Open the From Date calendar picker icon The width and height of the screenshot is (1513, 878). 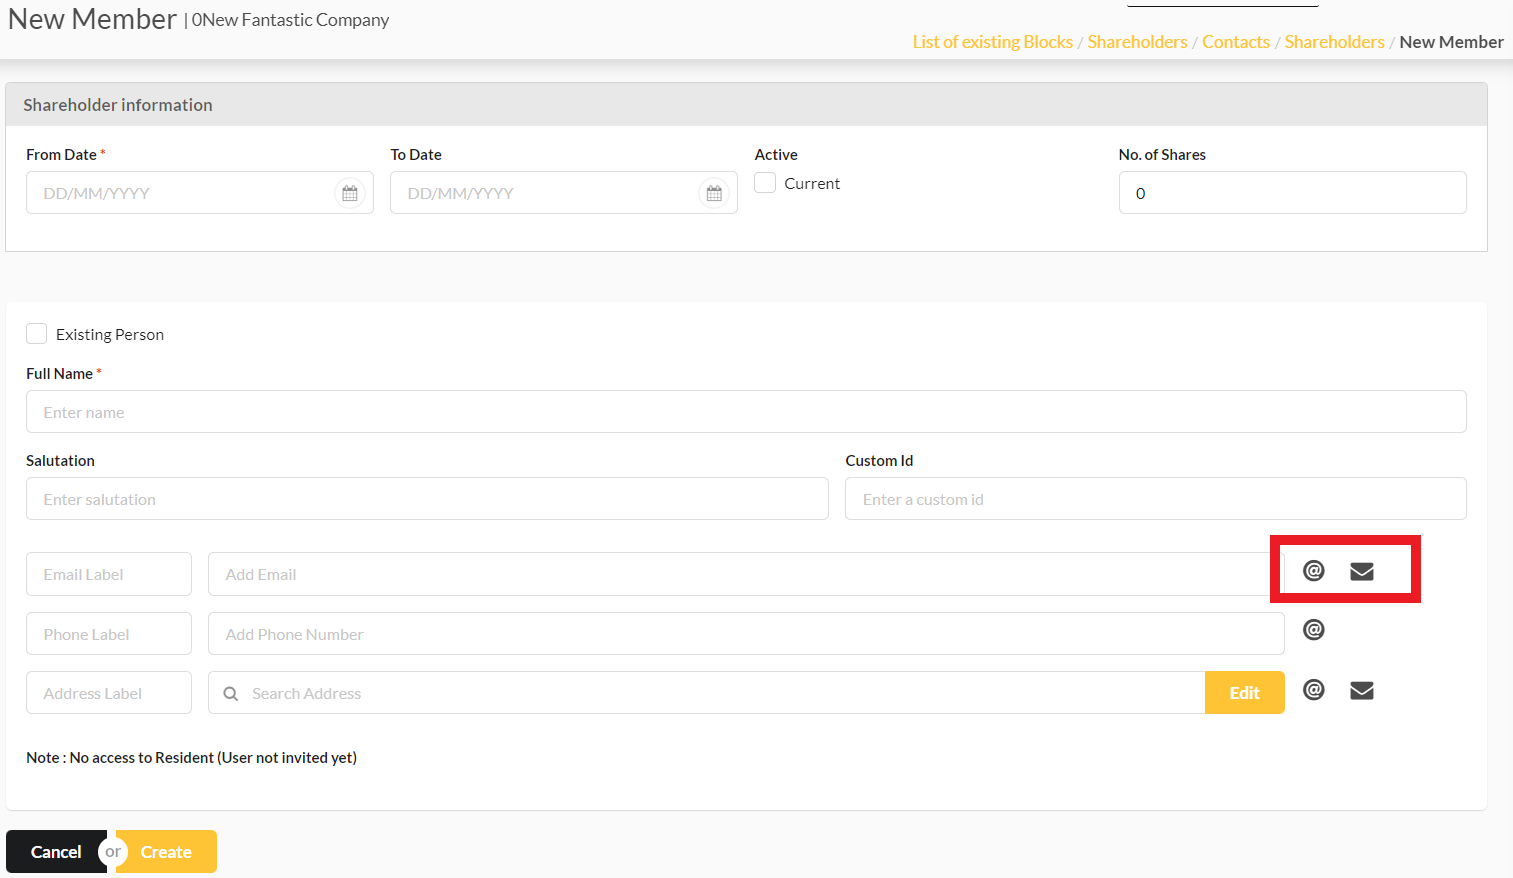pyautogui.click(x=350, y=193)
